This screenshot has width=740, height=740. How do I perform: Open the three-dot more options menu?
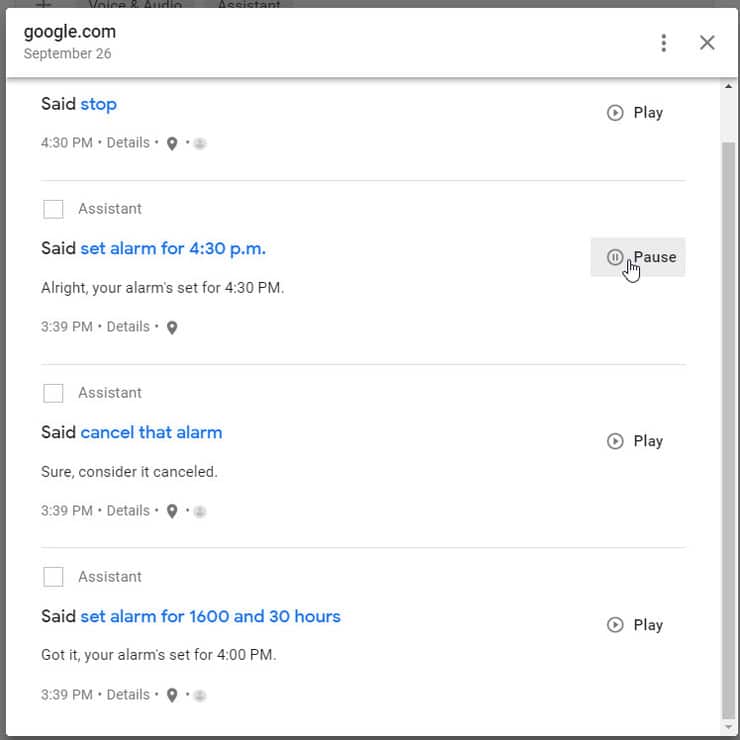click(x=663, y=43)
